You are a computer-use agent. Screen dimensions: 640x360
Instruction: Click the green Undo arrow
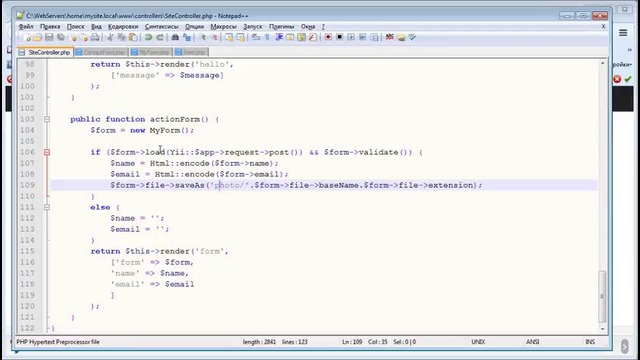pyautogui.click(x=149, y=38)
